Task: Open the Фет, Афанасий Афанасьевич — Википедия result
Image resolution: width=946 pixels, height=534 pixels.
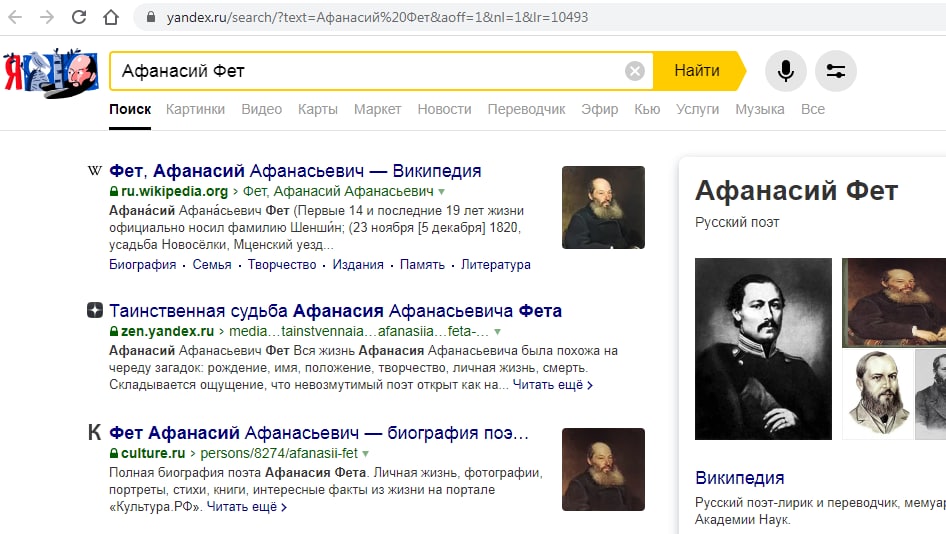Action: pyautogui.click(x=295, y=171)
